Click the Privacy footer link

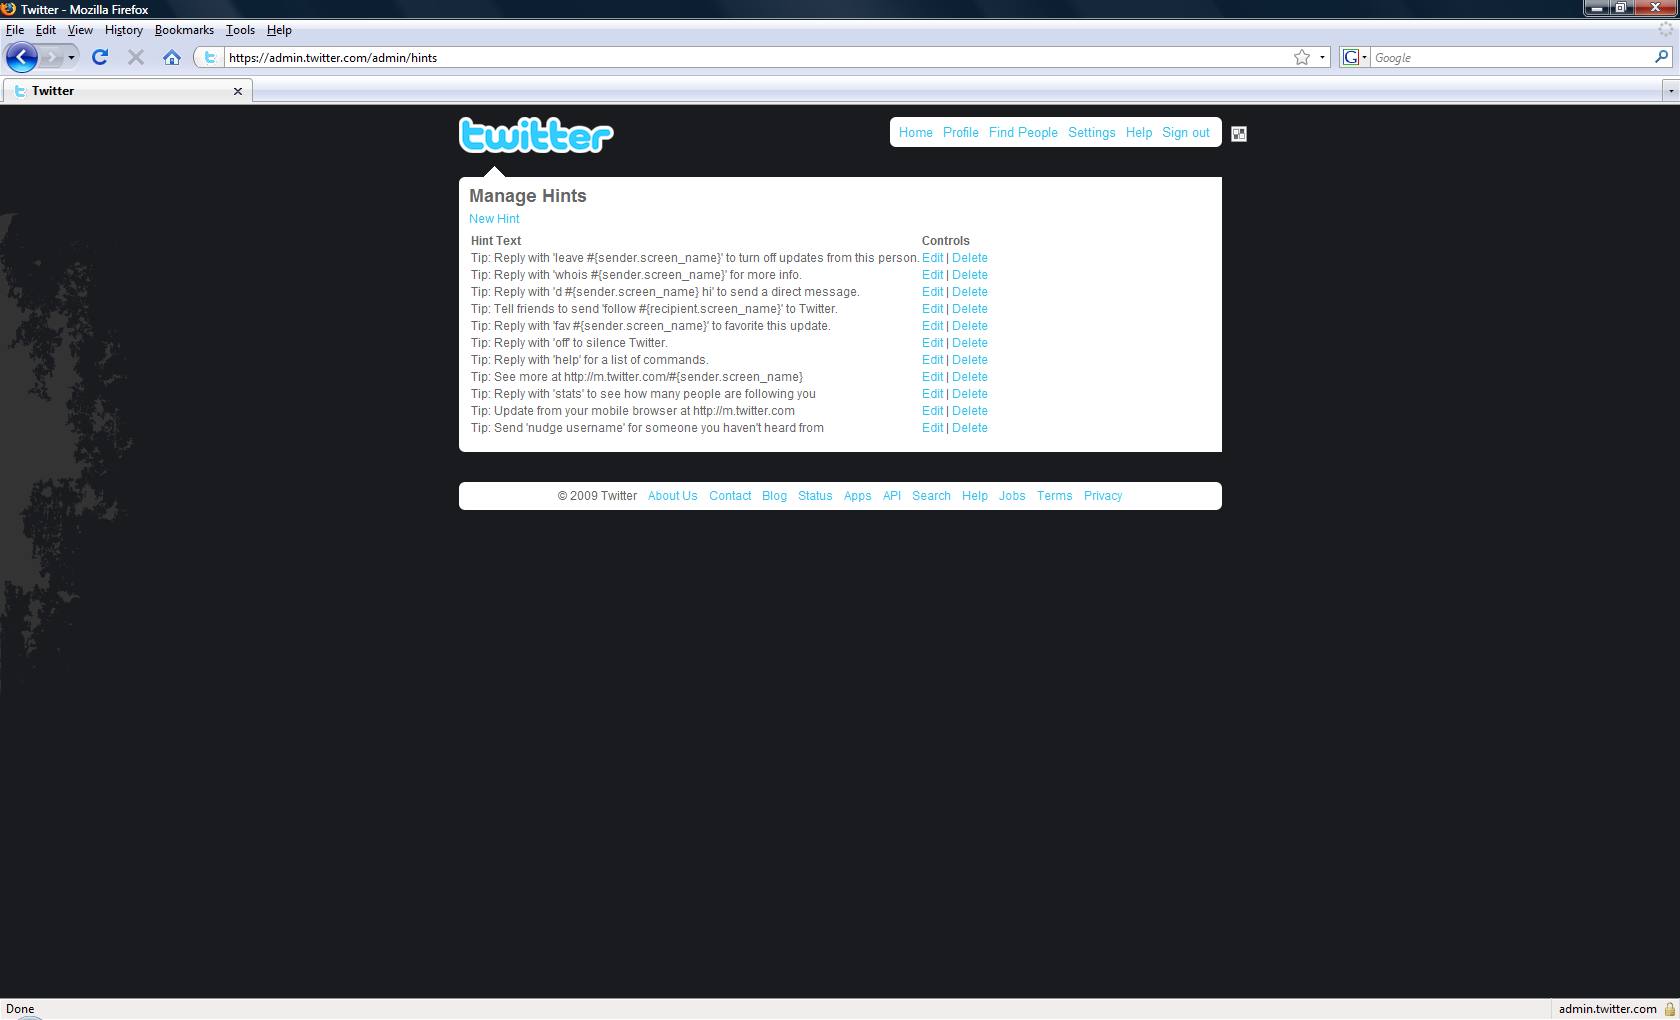[1103, 496]
